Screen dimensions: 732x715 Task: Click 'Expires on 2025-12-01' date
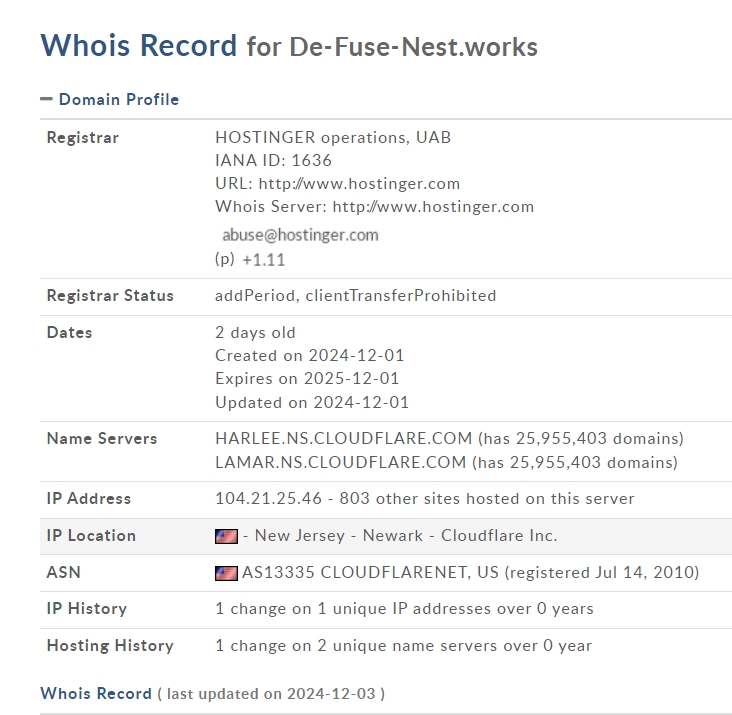(307, 378)
